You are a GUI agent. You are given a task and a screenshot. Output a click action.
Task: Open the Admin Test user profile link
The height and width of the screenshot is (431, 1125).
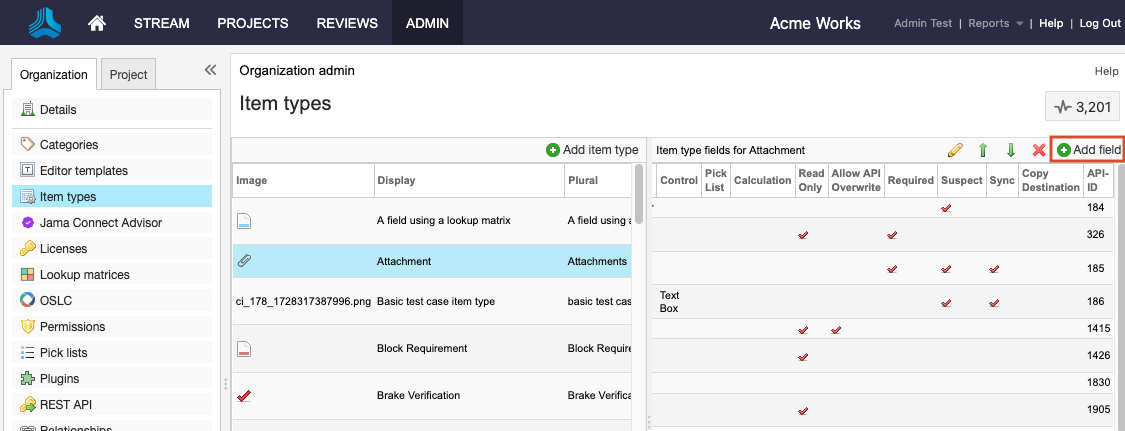point(923,23)
